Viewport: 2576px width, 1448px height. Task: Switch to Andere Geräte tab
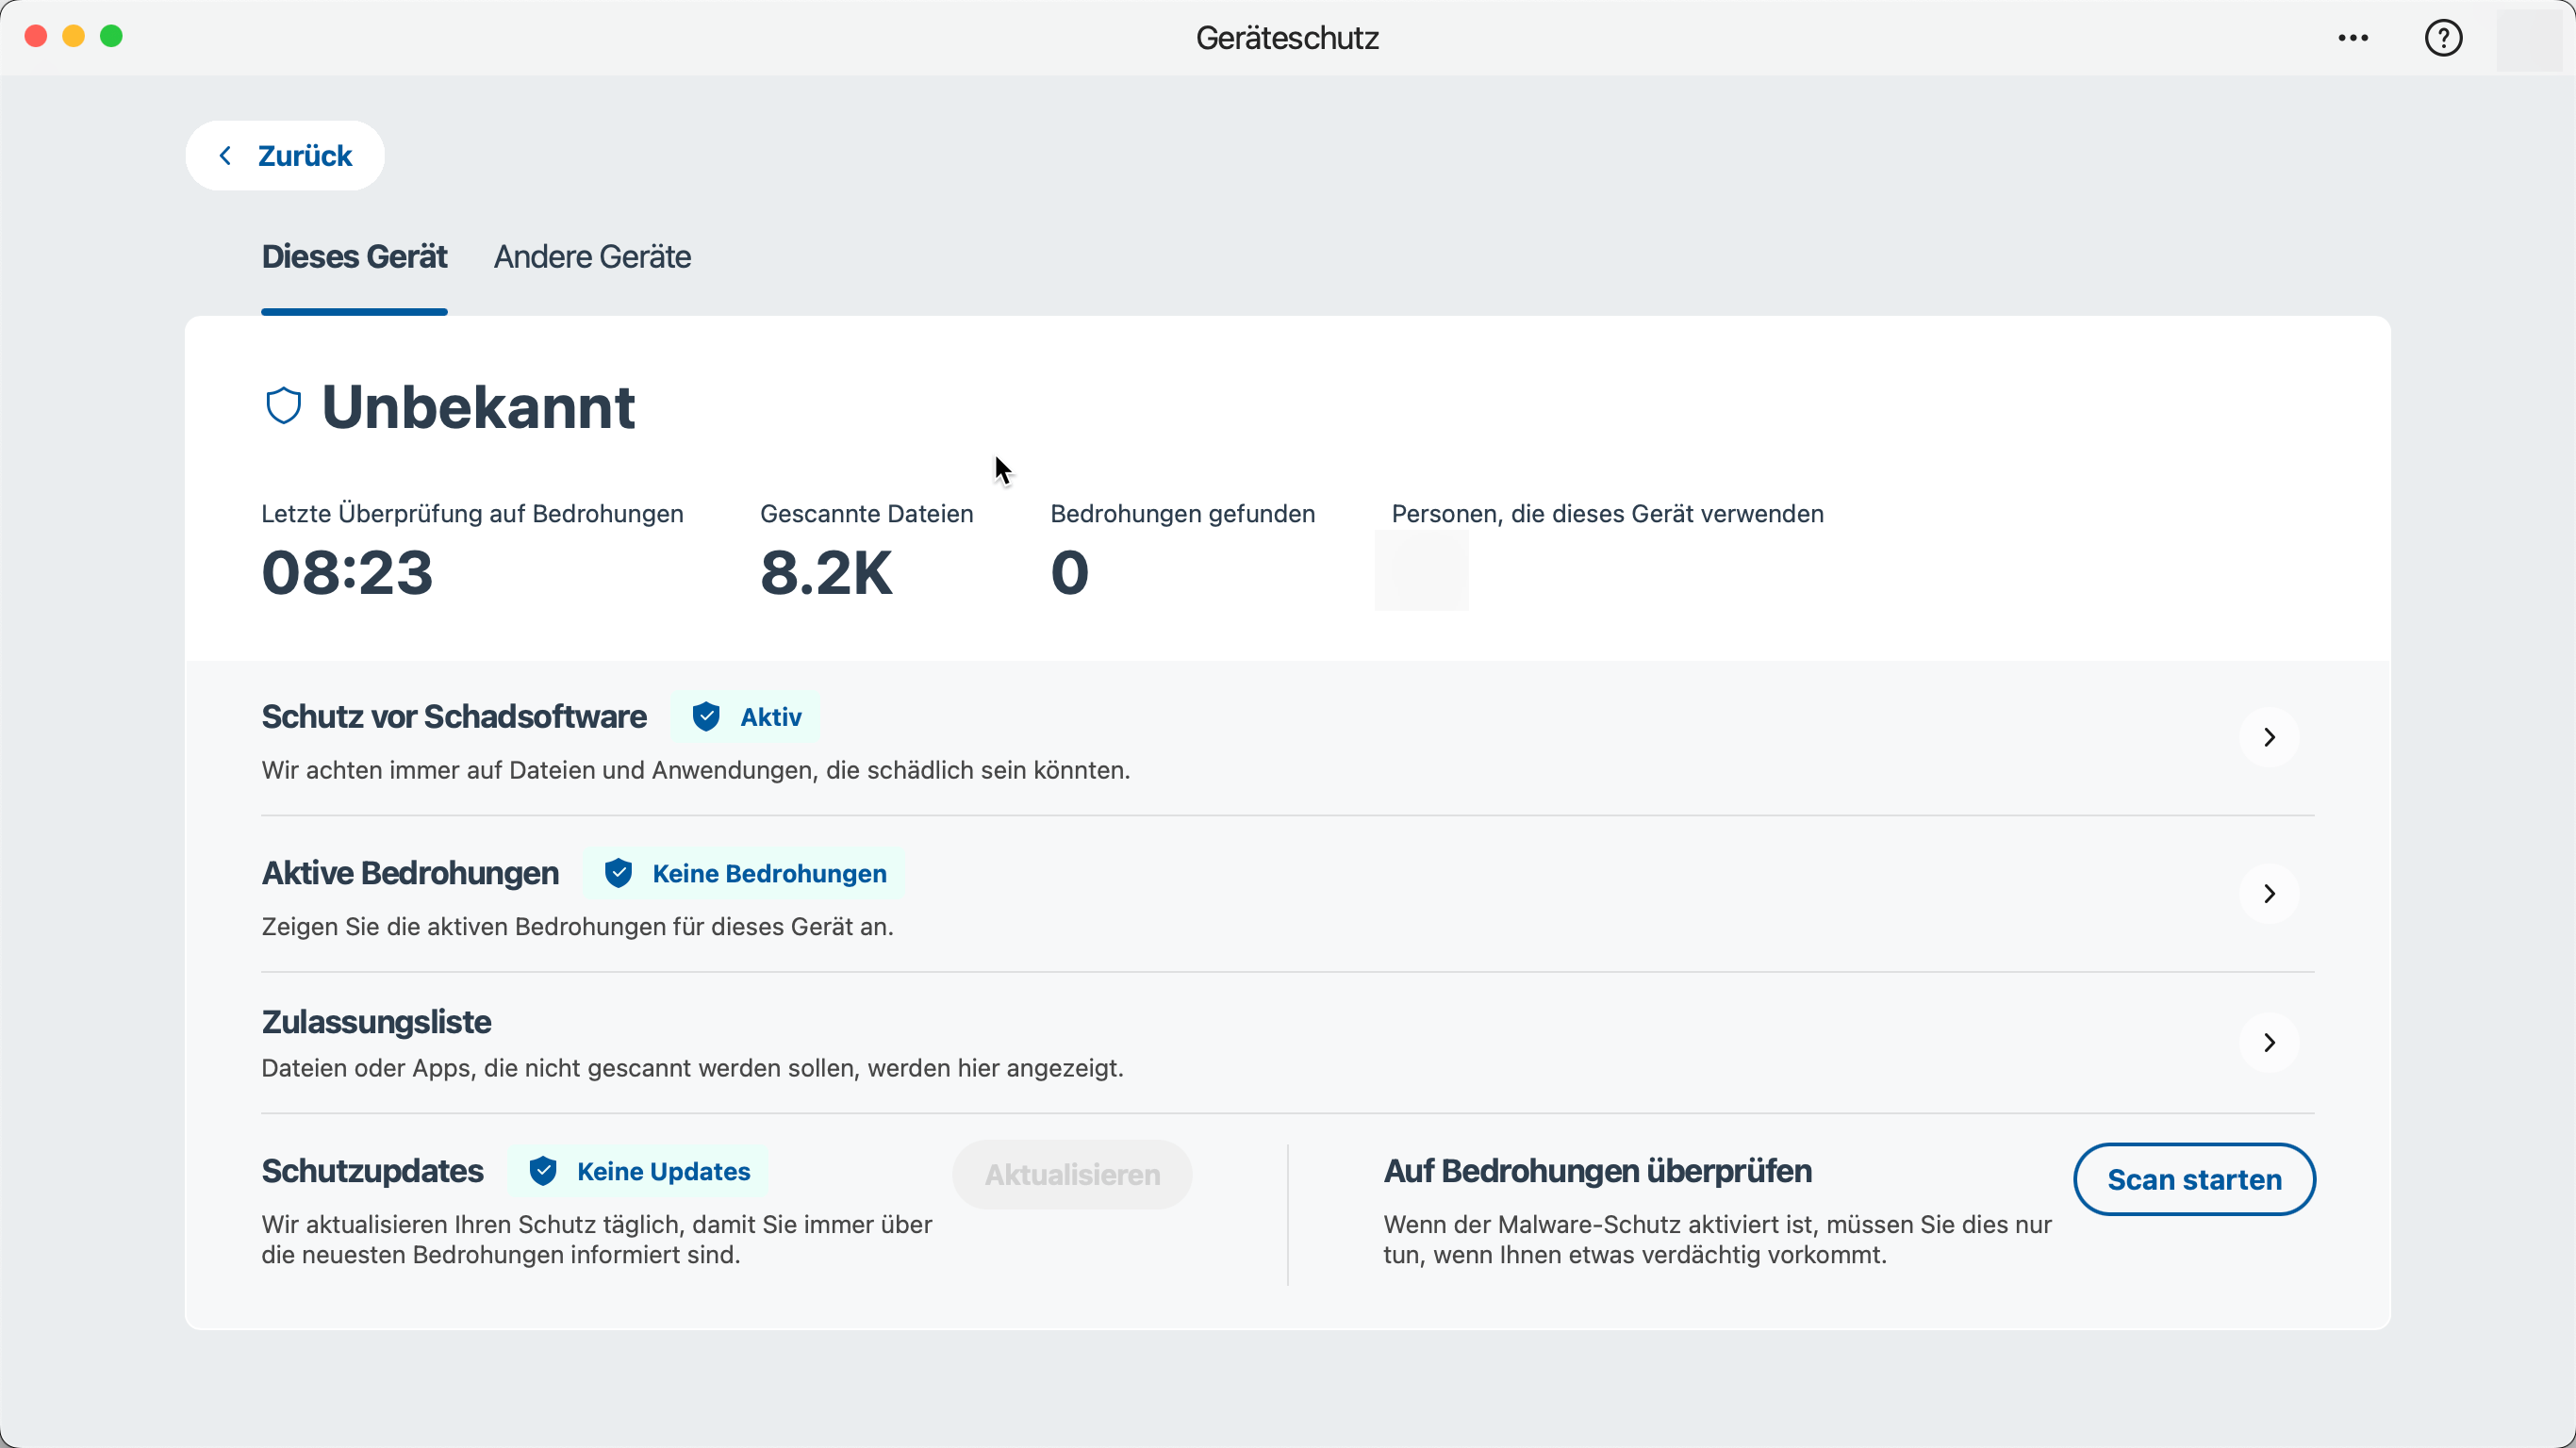tap(592, 257)
